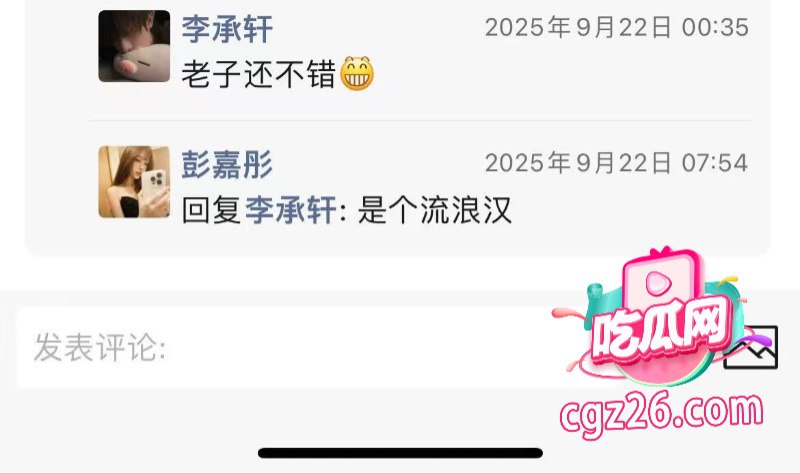Tap the grinning emoji in first comment

pyautogui.click(x=357, y=74)
